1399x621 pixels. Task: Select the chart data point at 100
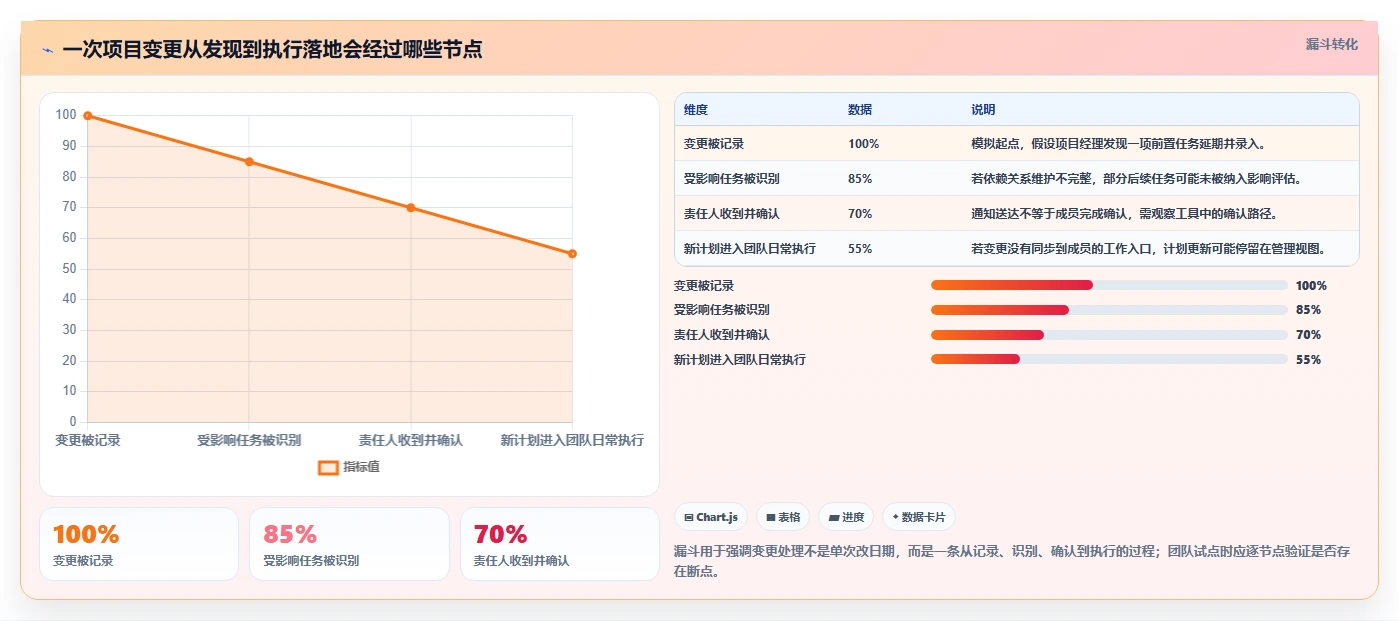[88, 116]
